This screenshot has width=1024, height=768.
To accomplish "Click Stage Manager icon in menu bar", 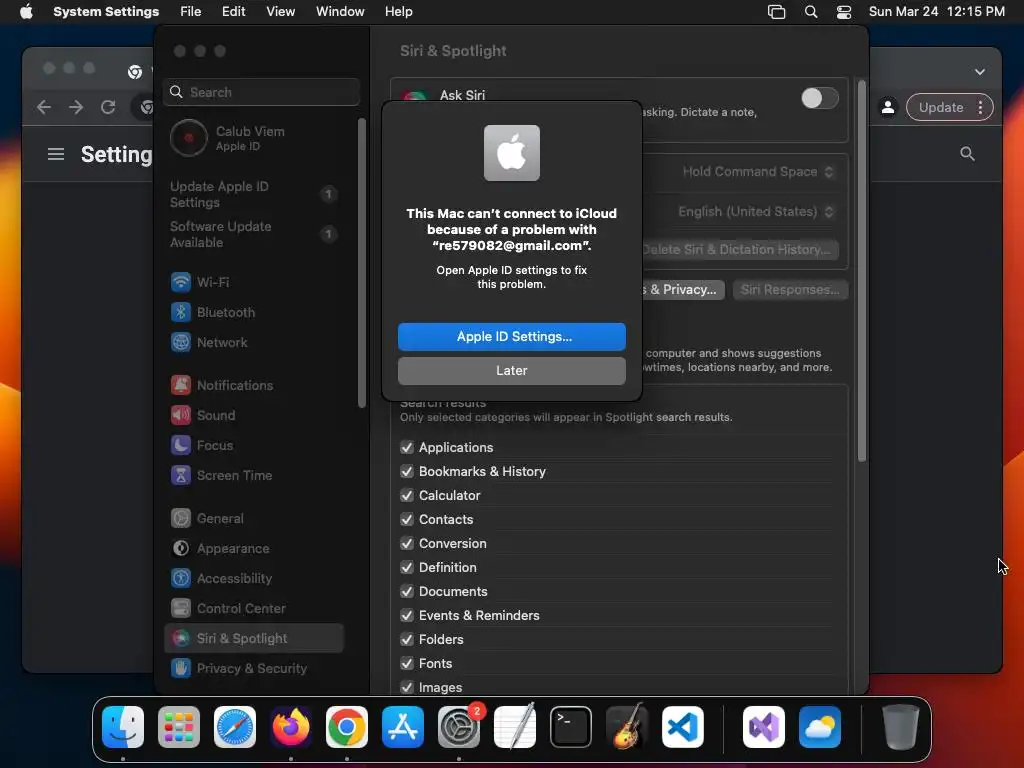I will [x=776, y=12].
